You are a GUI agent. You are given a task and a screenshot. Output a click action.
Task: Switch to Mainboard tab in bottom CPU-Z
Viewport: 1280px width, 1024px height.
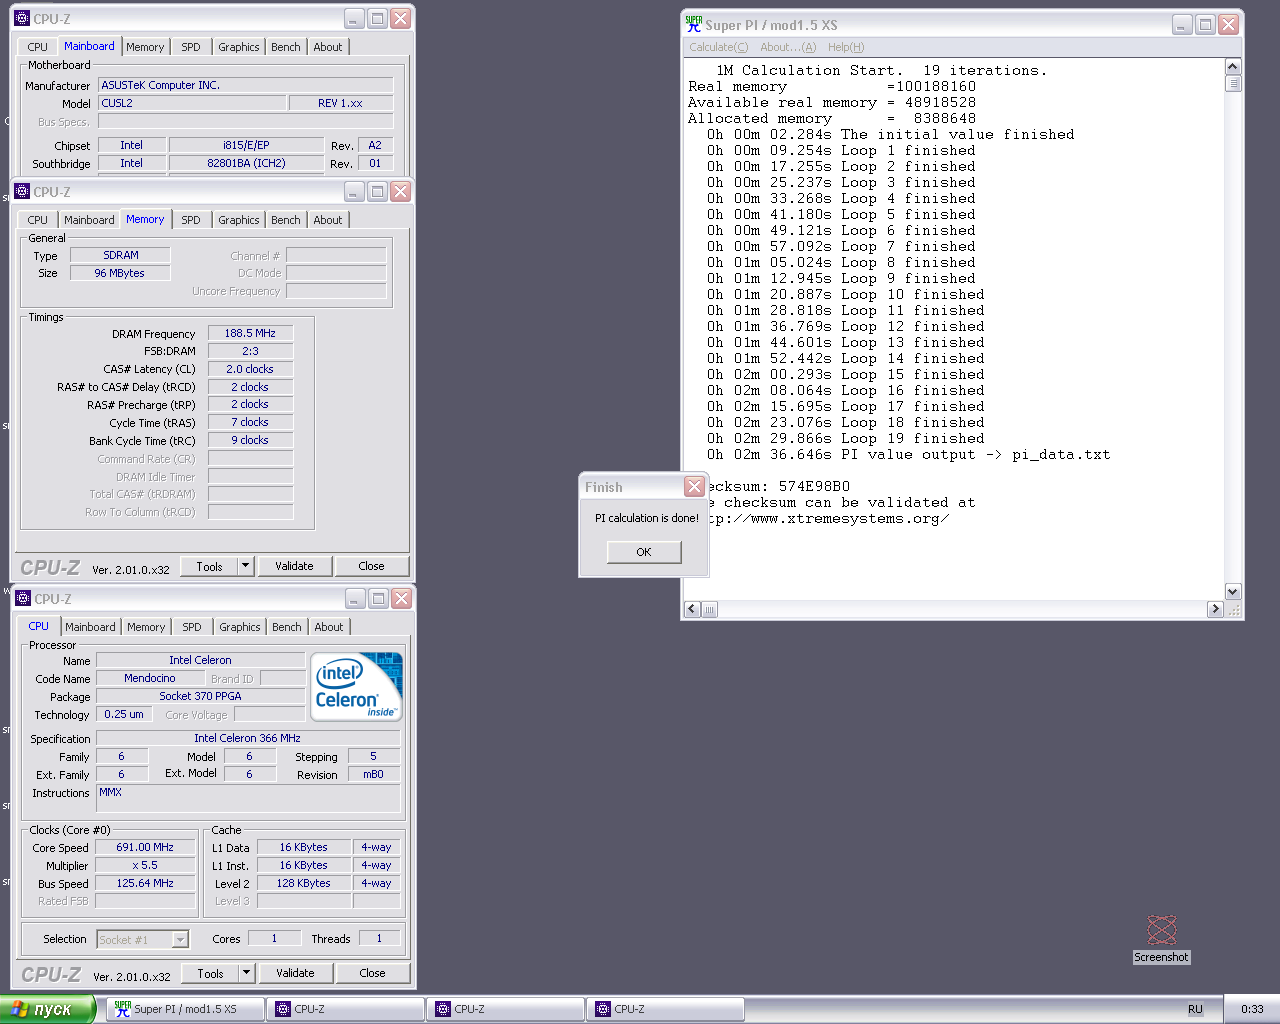click(x=90, y=627)
